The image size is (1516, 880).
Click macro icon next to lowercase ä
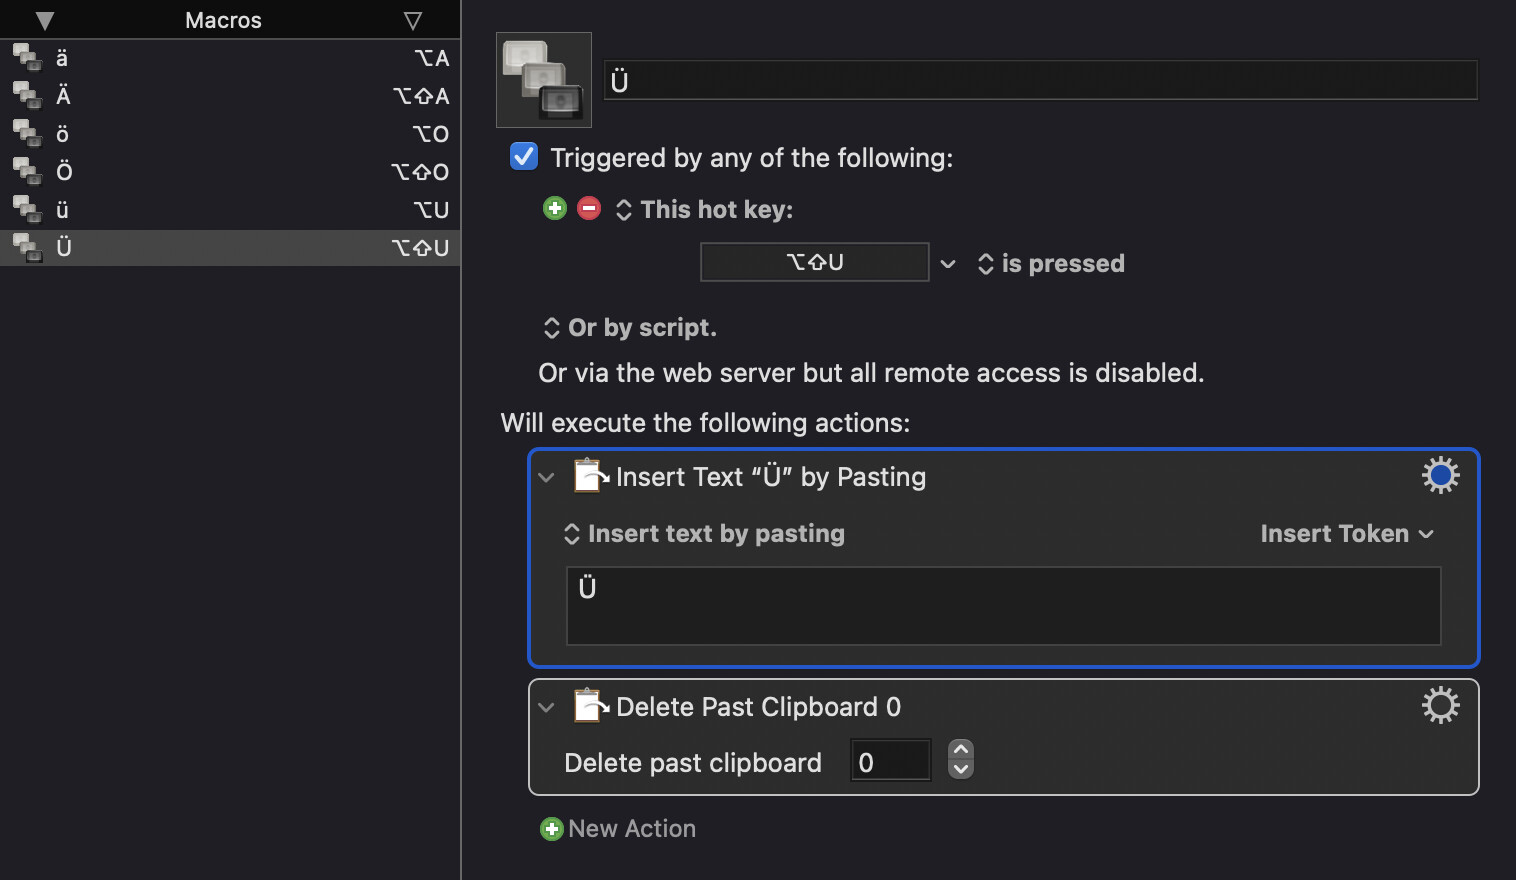point(27,58)
